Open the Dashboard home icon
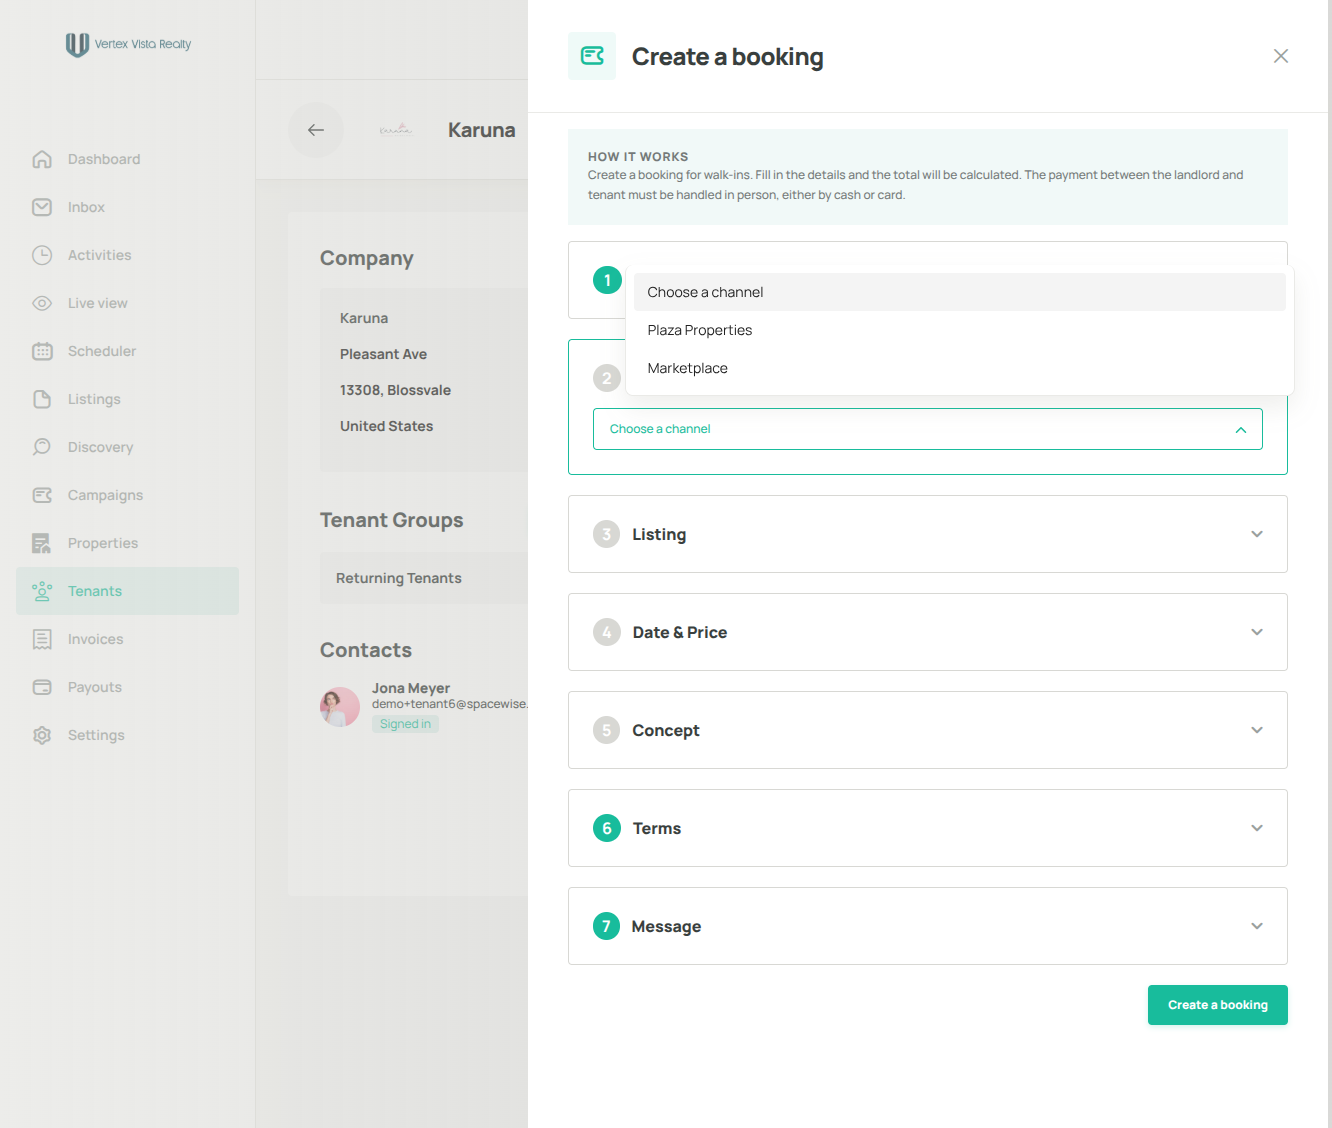Image resolution: width=1332 pixels, height=1128 pixels. [42, 159]
